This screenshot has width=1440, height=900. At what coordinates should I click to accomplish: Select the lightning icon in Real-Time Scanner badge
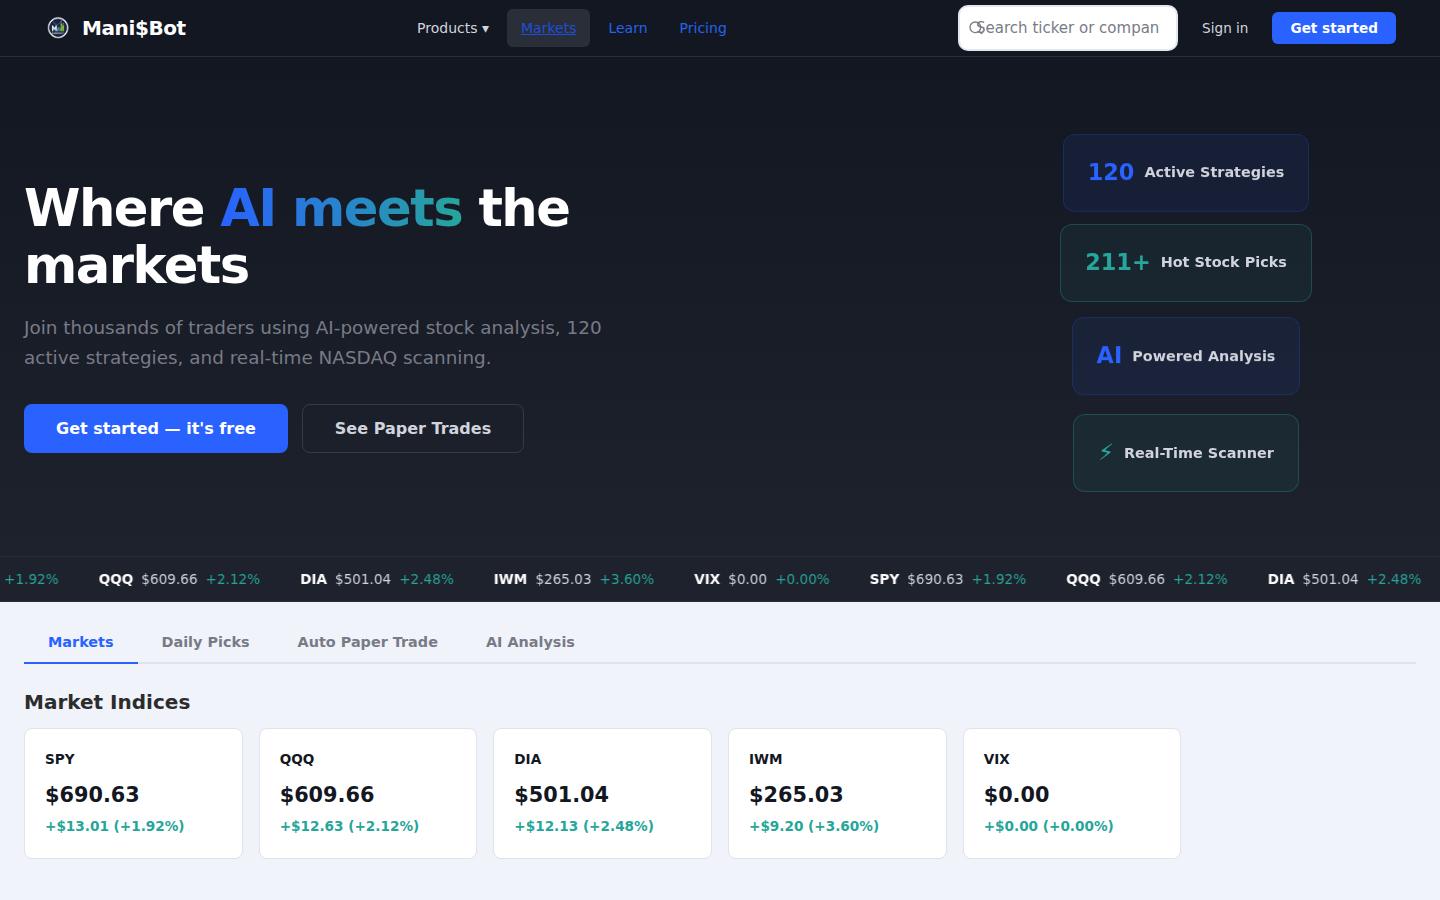coord(1105,452)
